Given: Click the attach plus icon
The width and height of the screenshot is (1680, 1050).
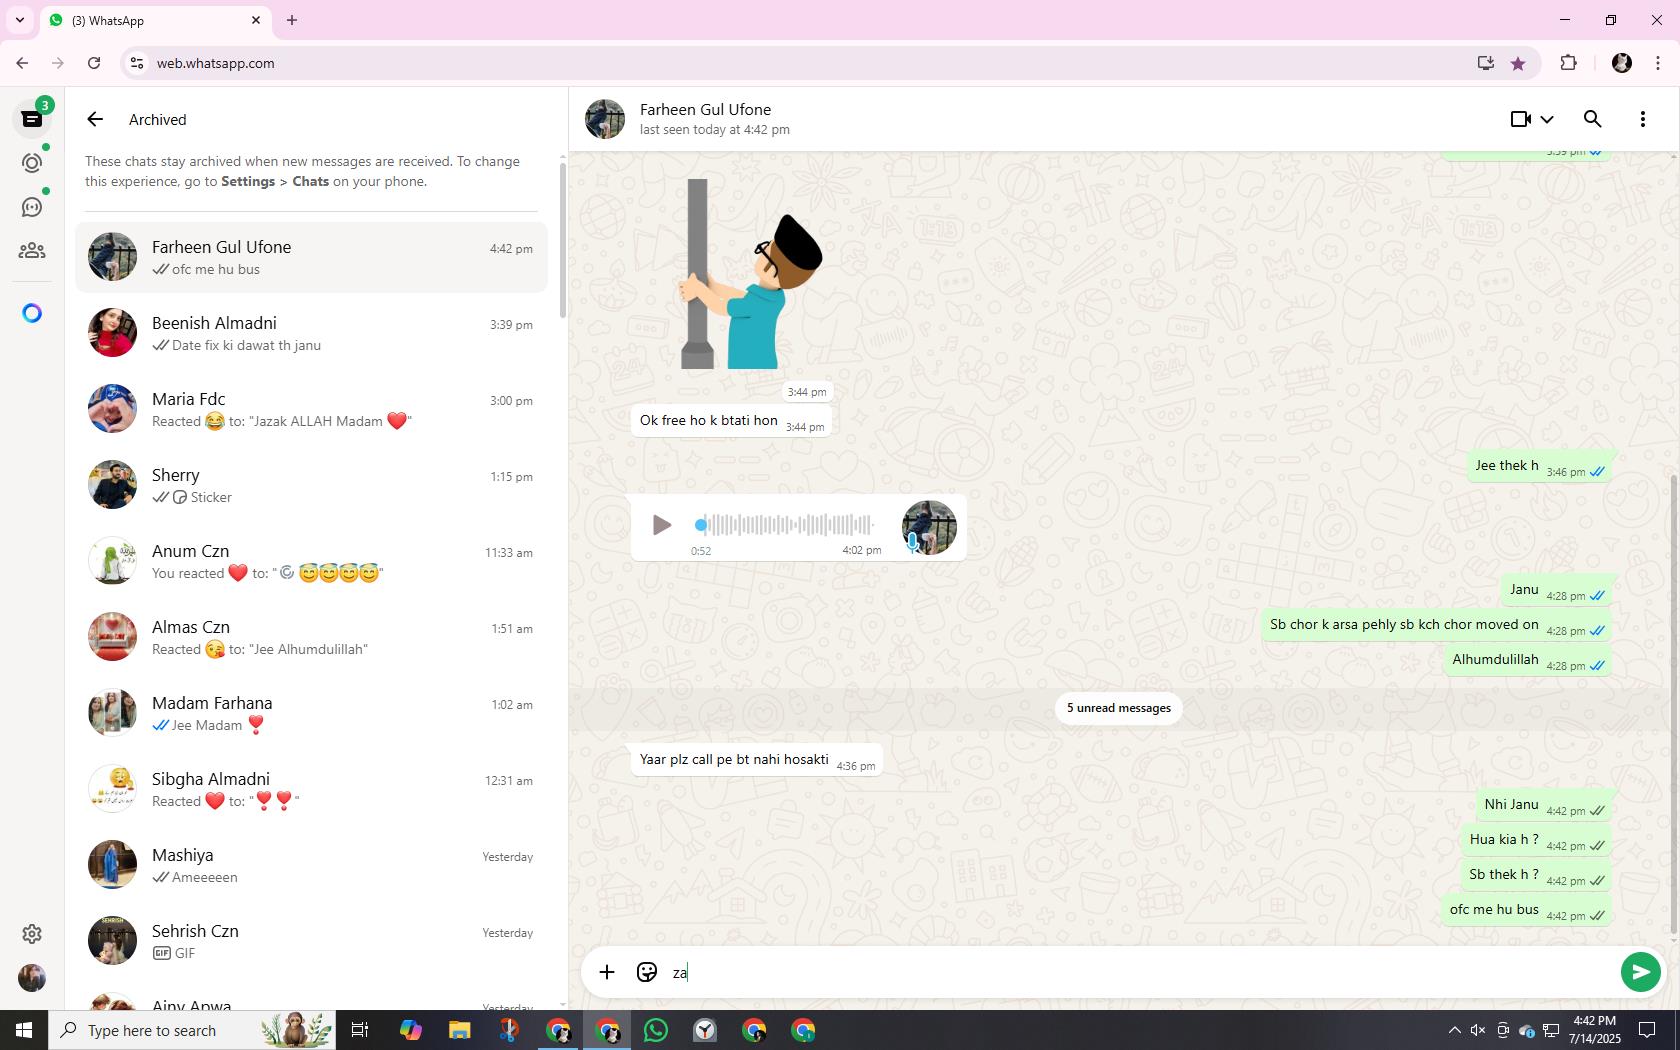Looking at the screenshot, I should click(x=607, y=972).
